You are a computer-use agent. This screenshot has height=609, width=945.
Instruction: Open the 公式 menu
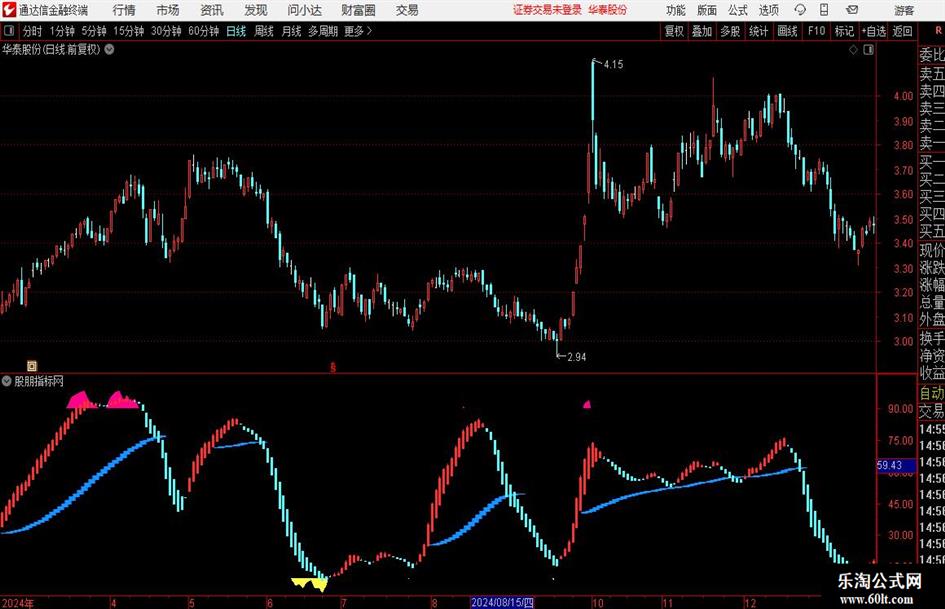737,10
